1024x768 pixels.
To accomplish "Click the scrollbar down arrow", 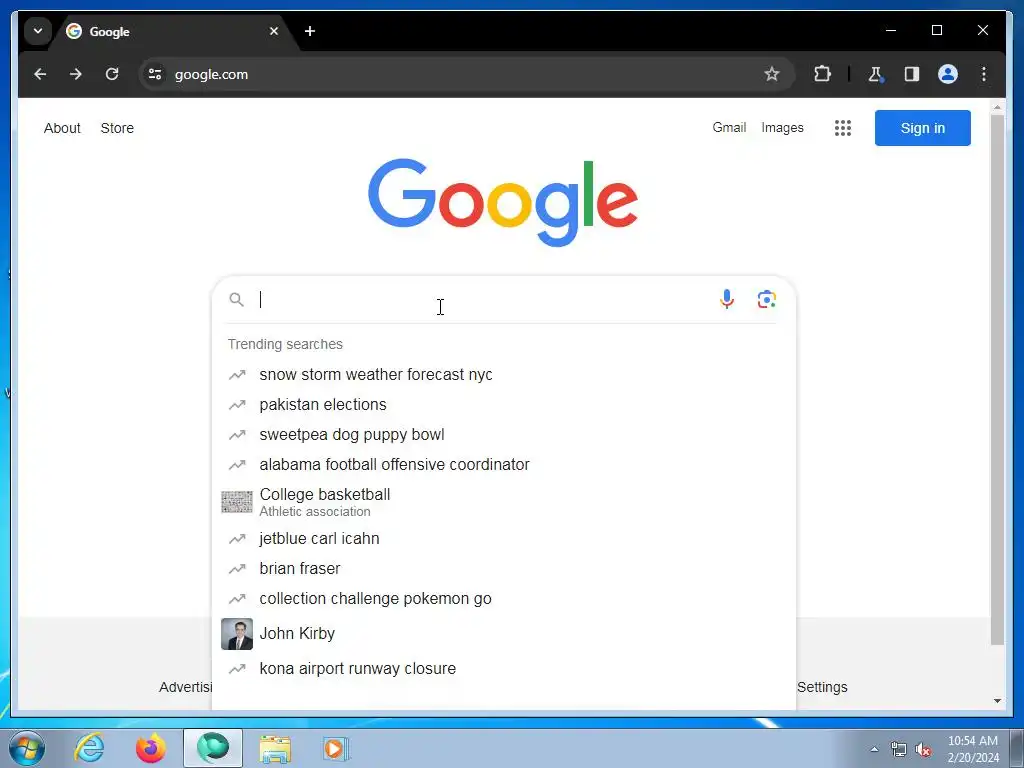I will click(997, 701).
